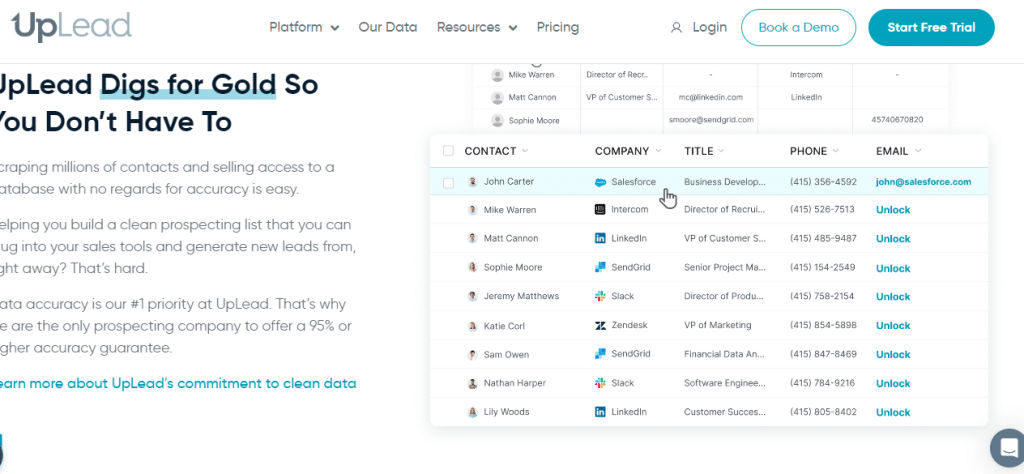Click Katie Corl's avatar
This screenshot has height=474, width=1024.
click(x=473, y=325)
